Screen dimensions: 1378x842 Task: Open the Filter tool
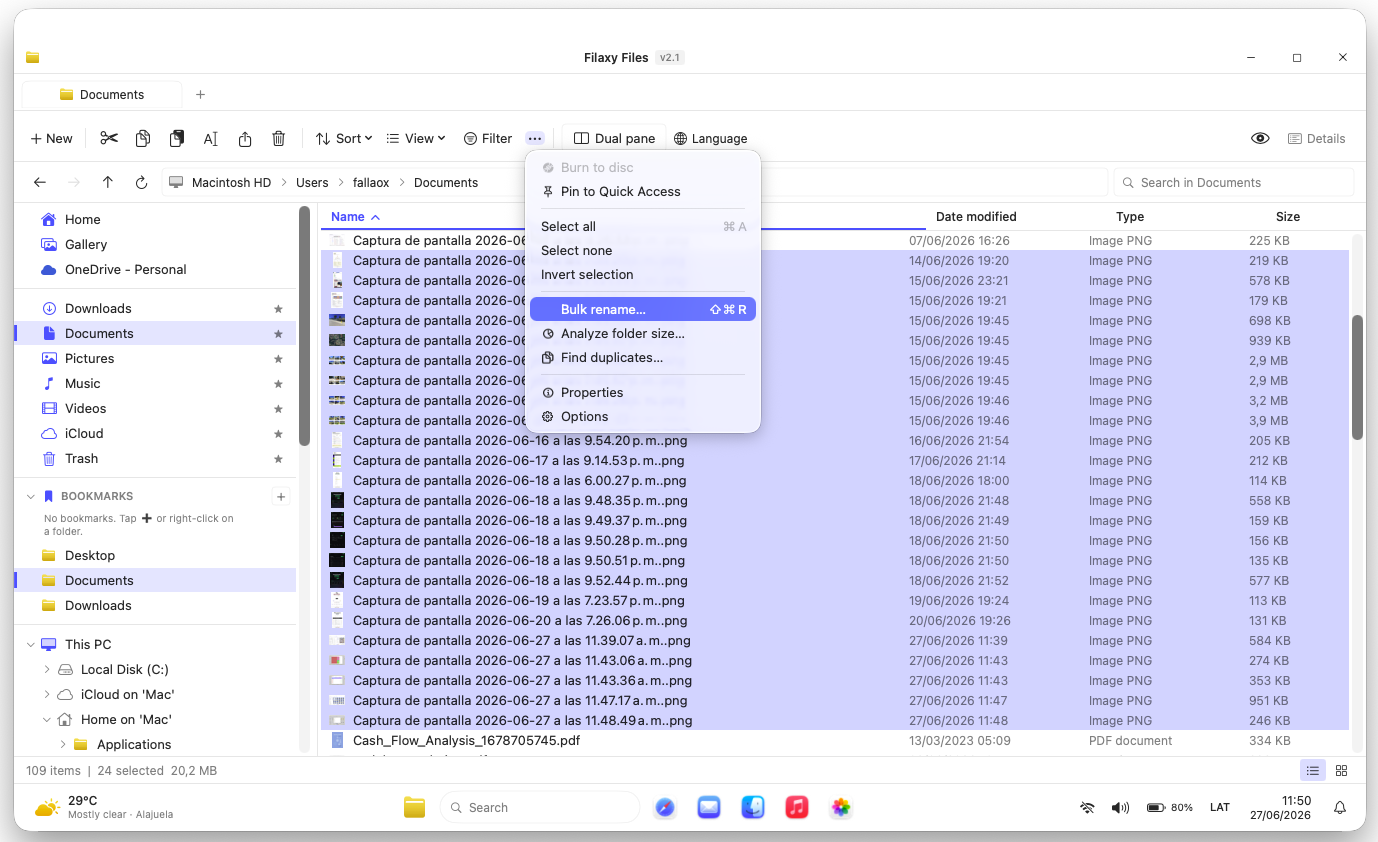point(488,139)
